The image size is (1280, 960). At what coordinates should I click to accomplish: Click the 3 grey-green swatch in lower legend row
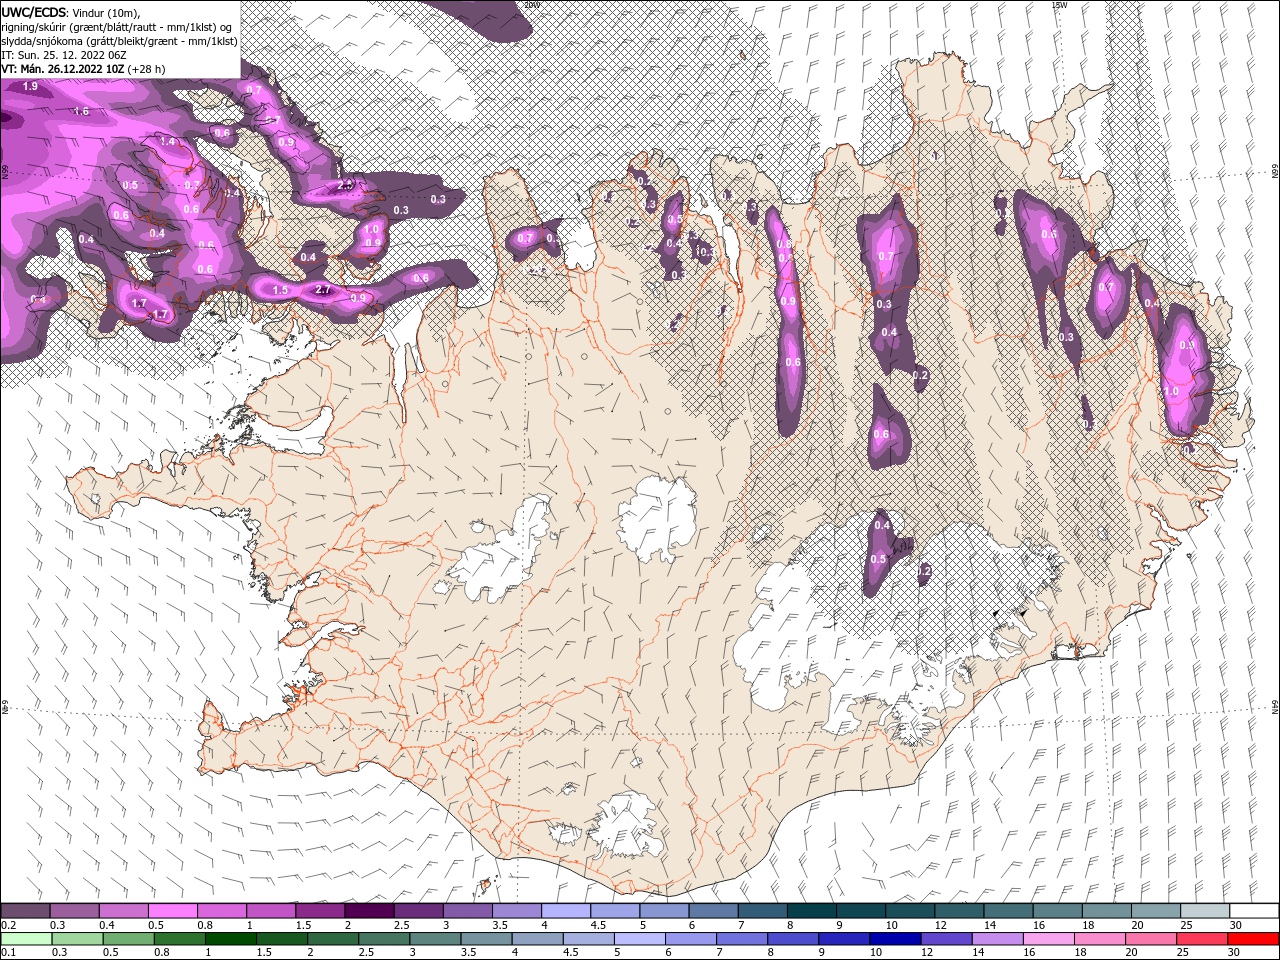[x=435, y=939]
